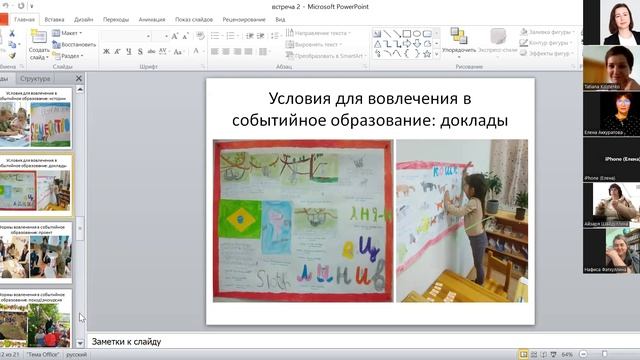Select the oval shape
This screenshot has width=640, height=360.
coord(417,33)
